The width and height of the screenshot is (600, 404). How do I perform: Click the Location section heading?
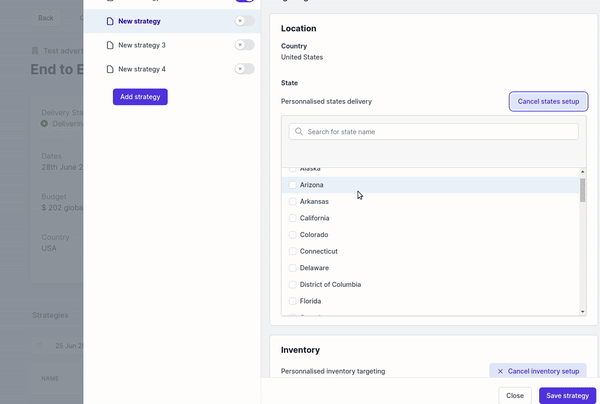(x=298, y=28)
